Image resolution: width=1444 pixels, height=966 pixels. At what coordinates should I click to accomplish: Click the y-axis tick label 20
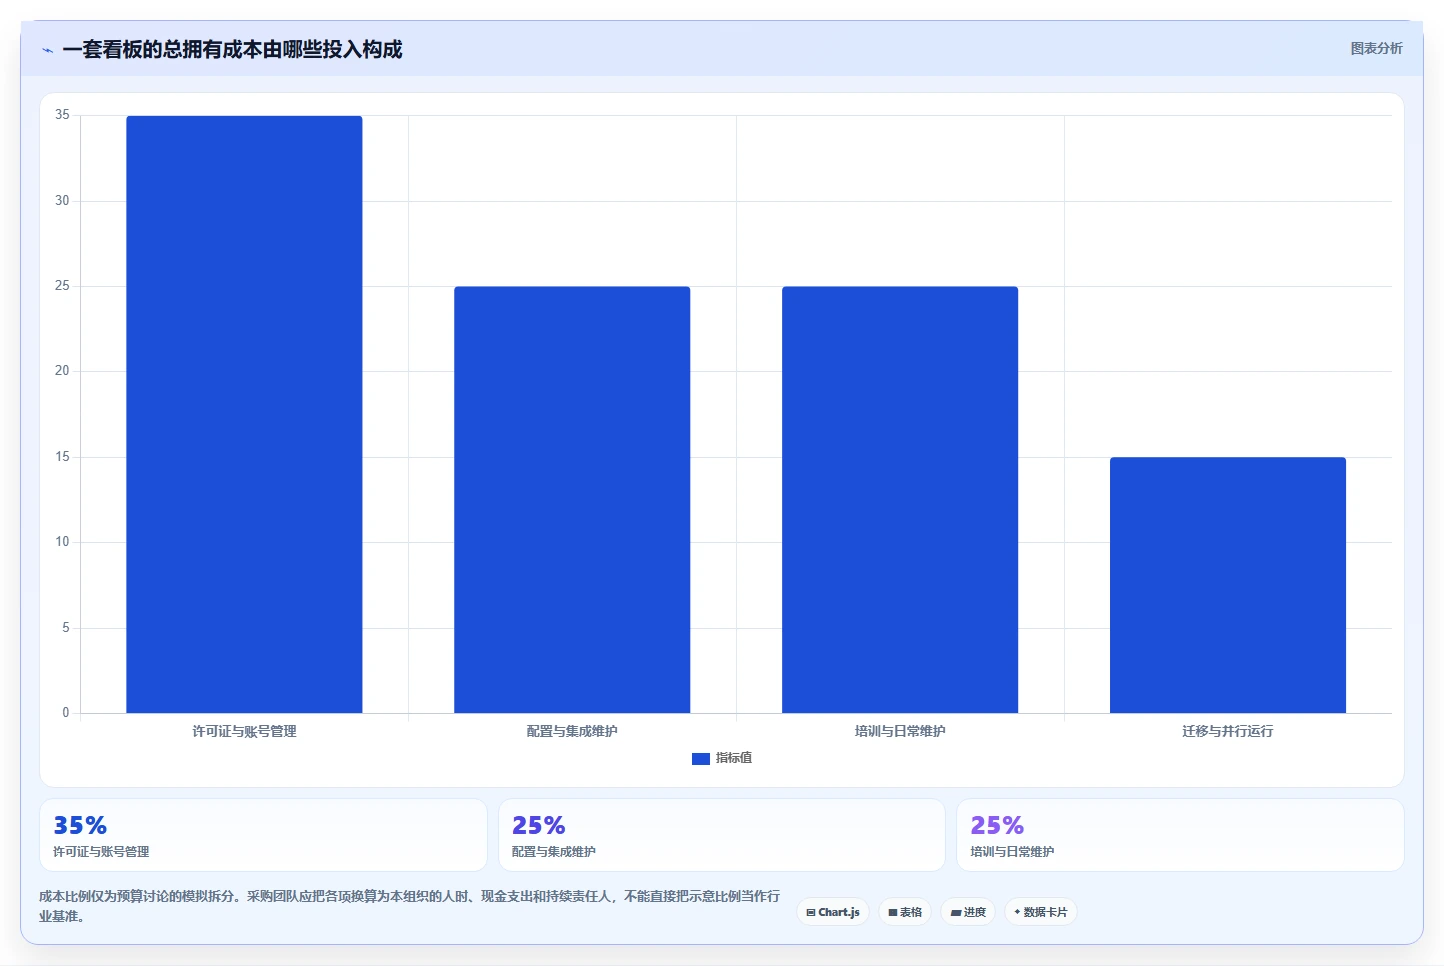click(x=62, y=371)
